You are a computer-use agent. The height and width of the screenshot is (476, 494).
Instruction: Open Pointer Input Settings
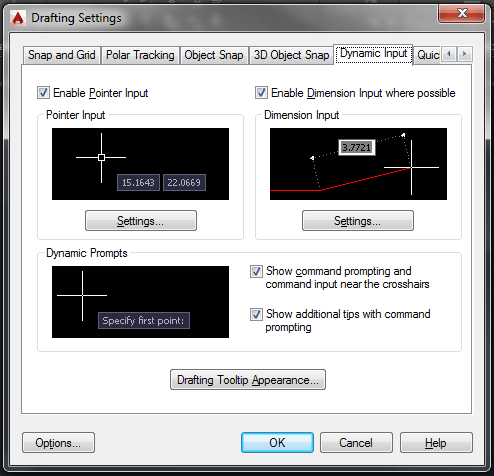(141, 221)
